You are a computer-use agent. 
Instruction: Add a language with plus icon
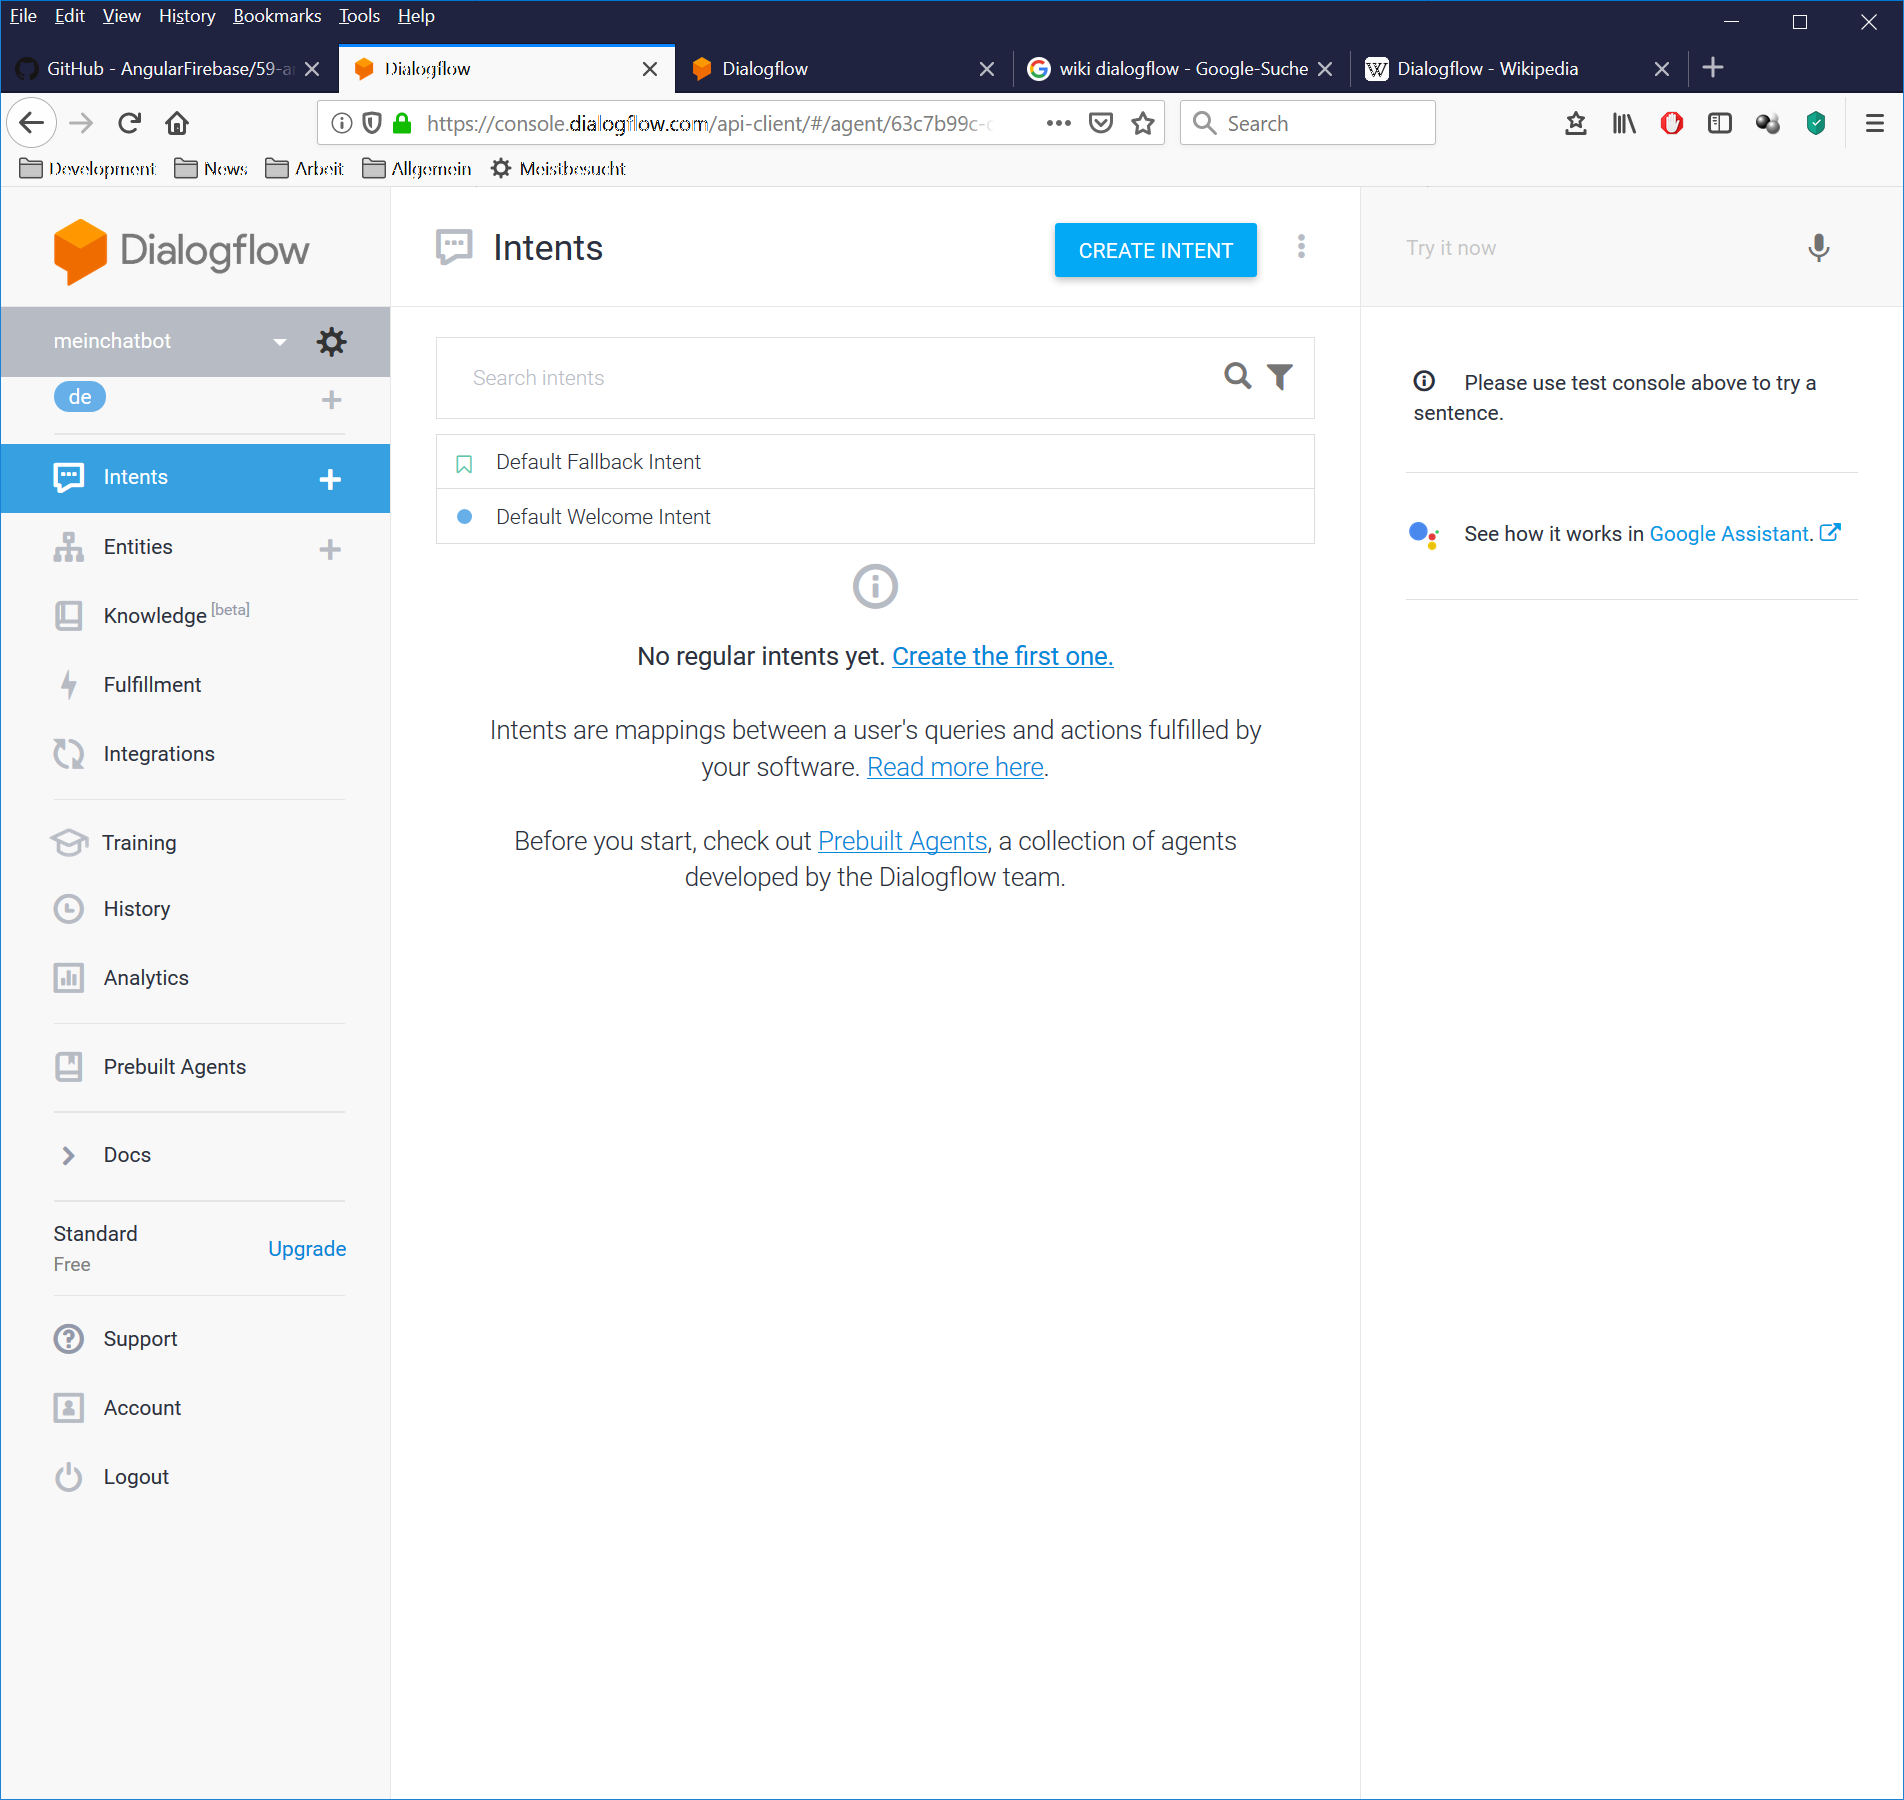(x=331, y=400)
